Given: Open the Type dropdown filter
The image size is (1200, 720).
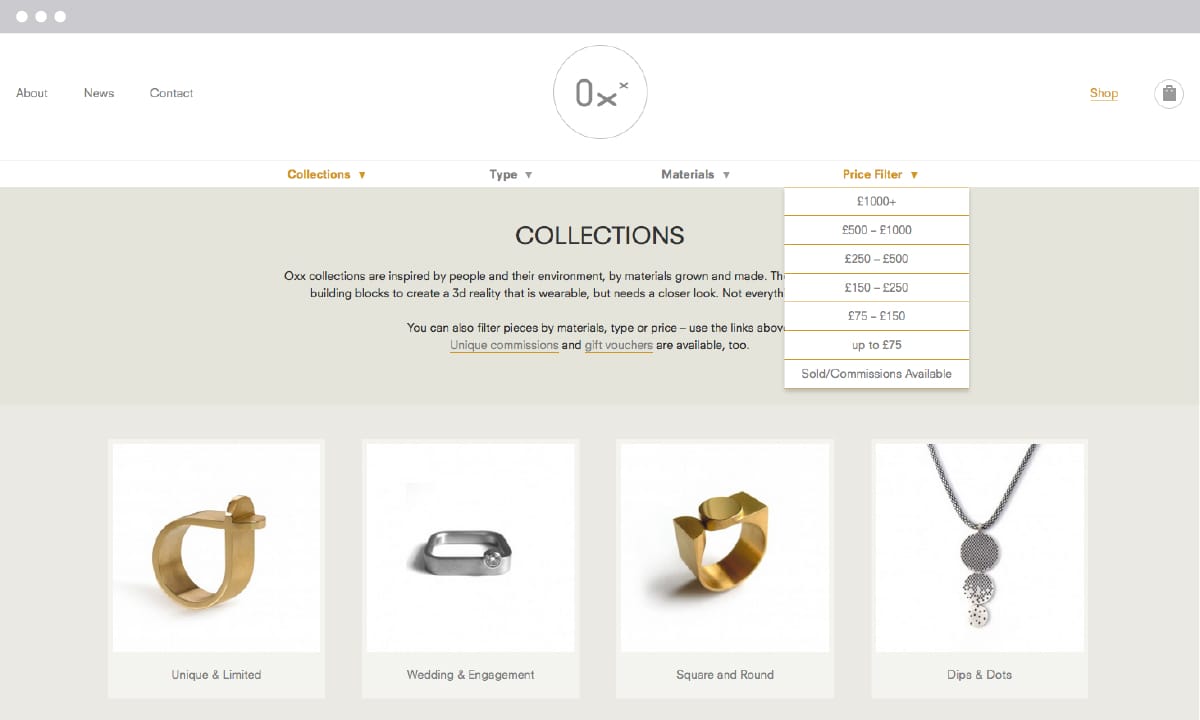Looking at the screenshot, I should tap(510, 174).
